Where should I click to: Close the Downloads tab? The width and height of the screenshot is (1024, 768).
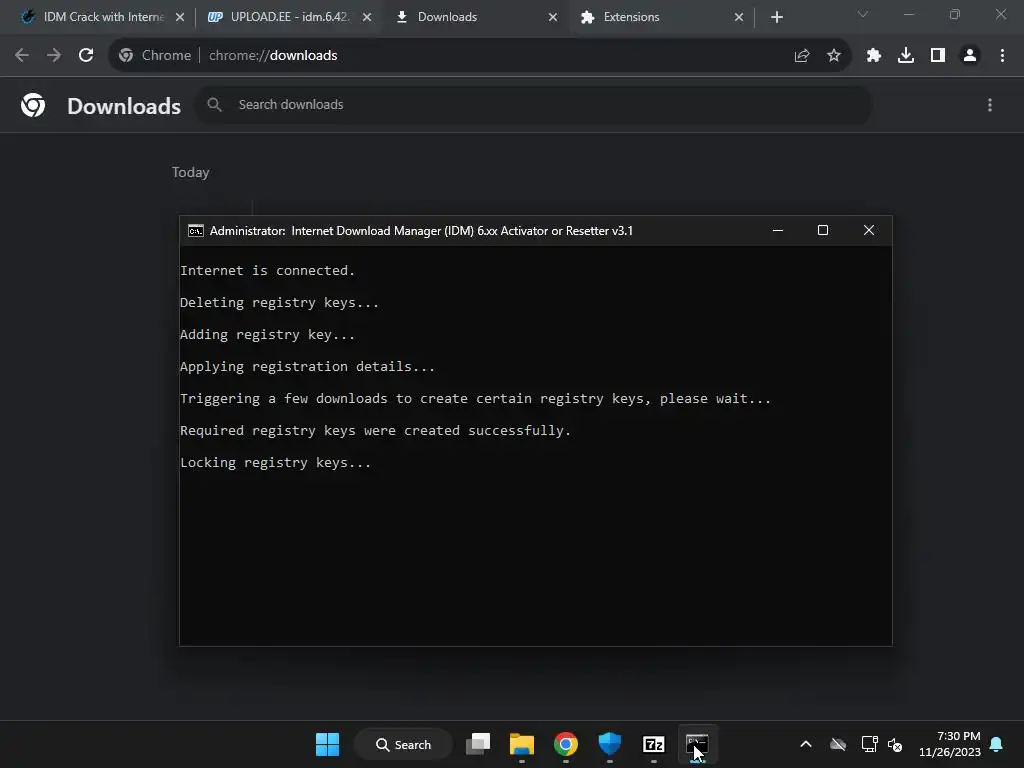pyautogui.click(x=553, y=17)
